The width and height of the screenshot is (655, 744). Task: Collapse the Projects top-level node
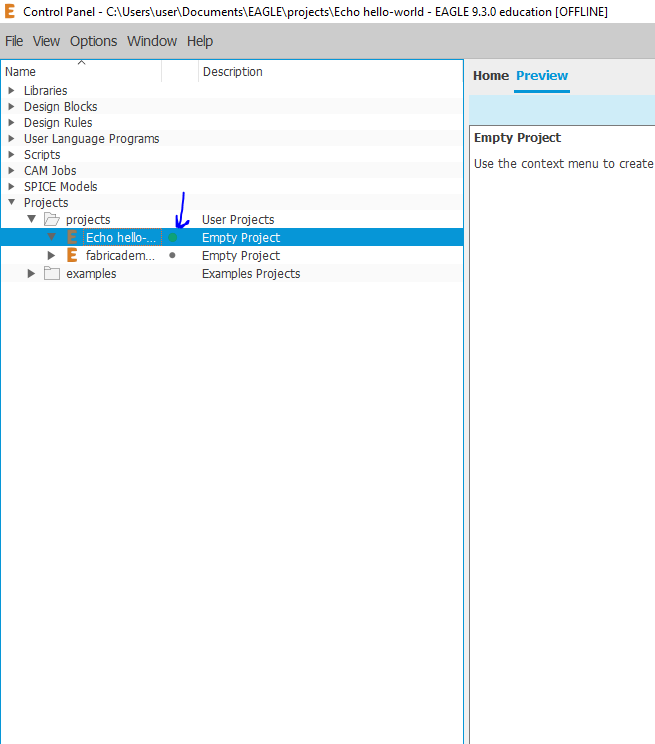tap(11, 202)
